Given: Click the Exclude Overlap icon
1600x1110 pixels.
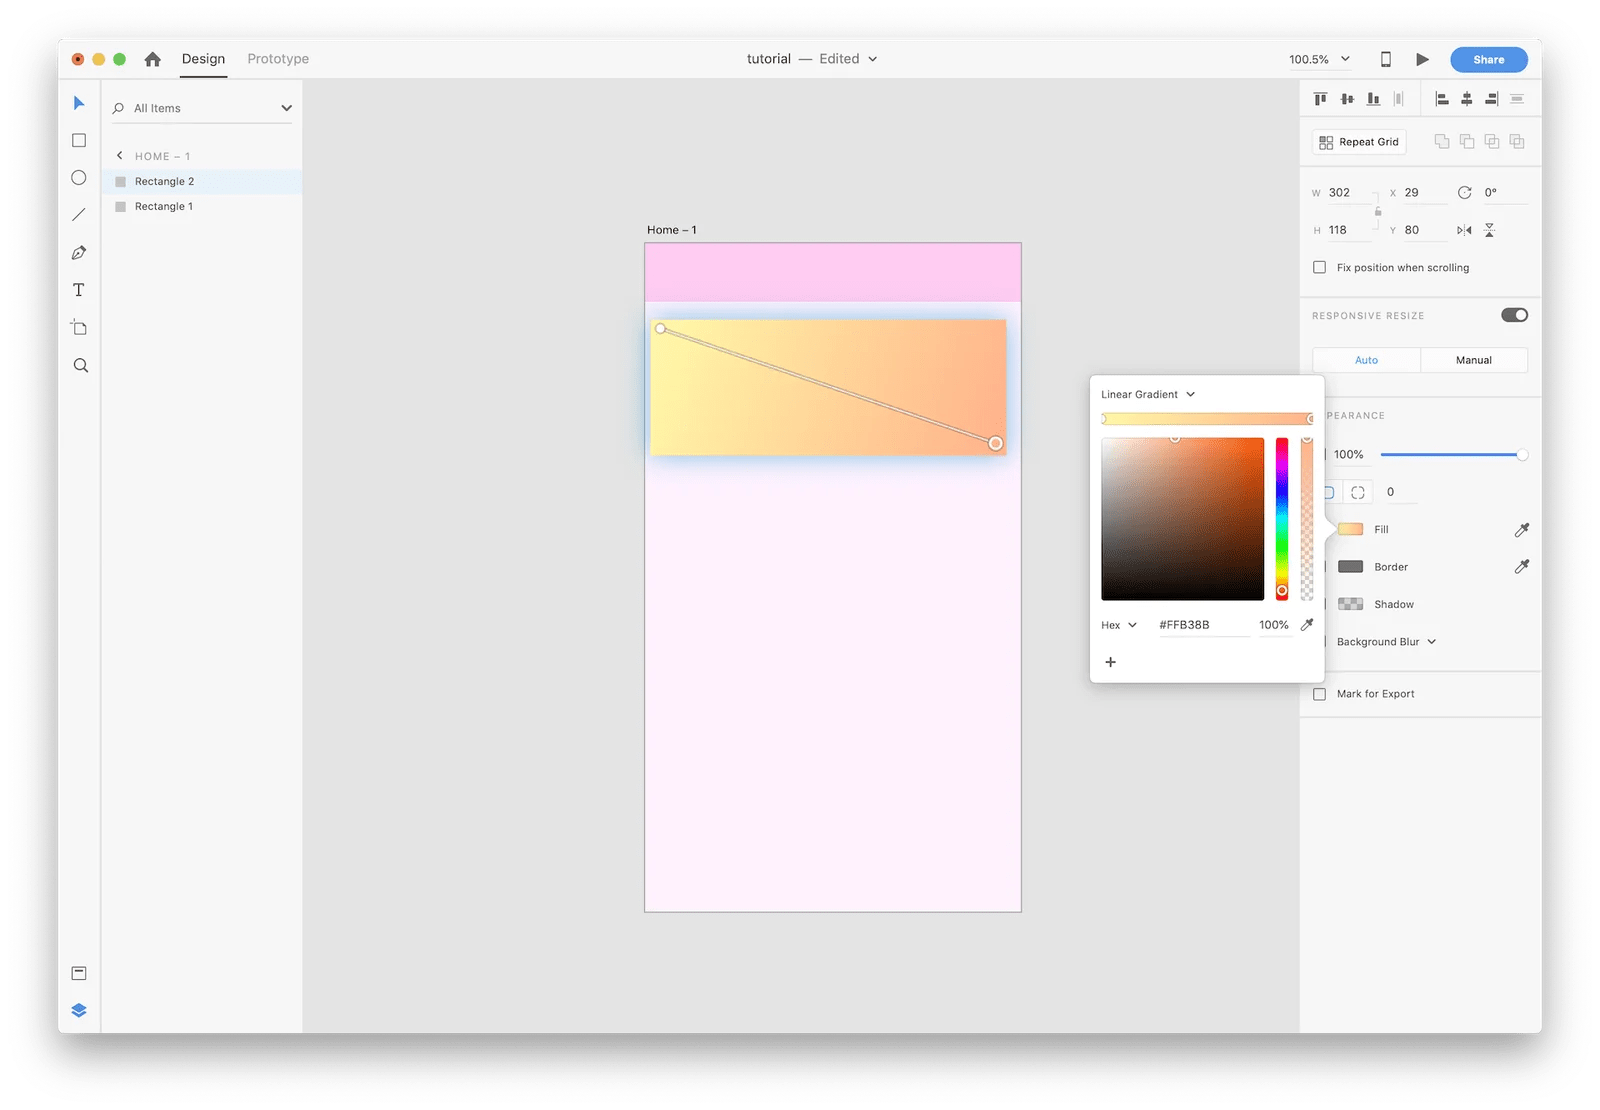Looking at the screenshot, I should 1517,142.
